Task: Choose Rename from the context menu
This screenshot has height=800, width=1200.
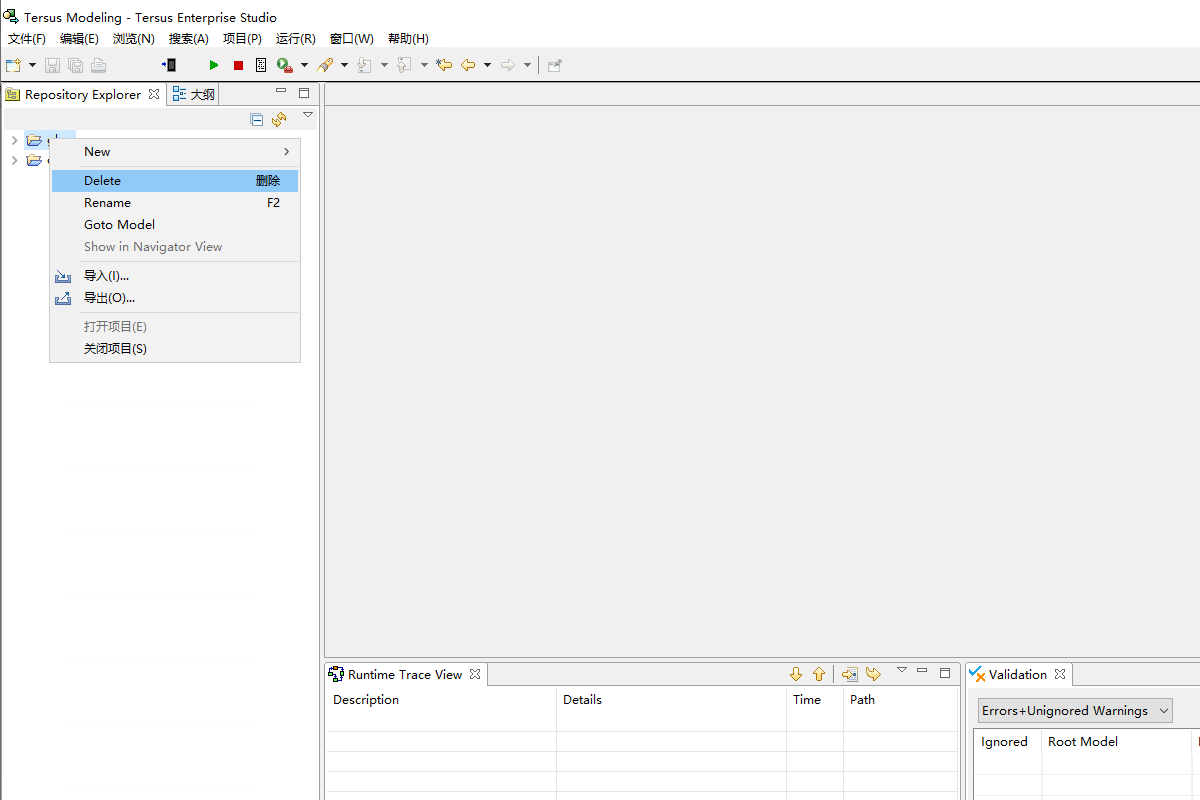Action: pos(175,203)
